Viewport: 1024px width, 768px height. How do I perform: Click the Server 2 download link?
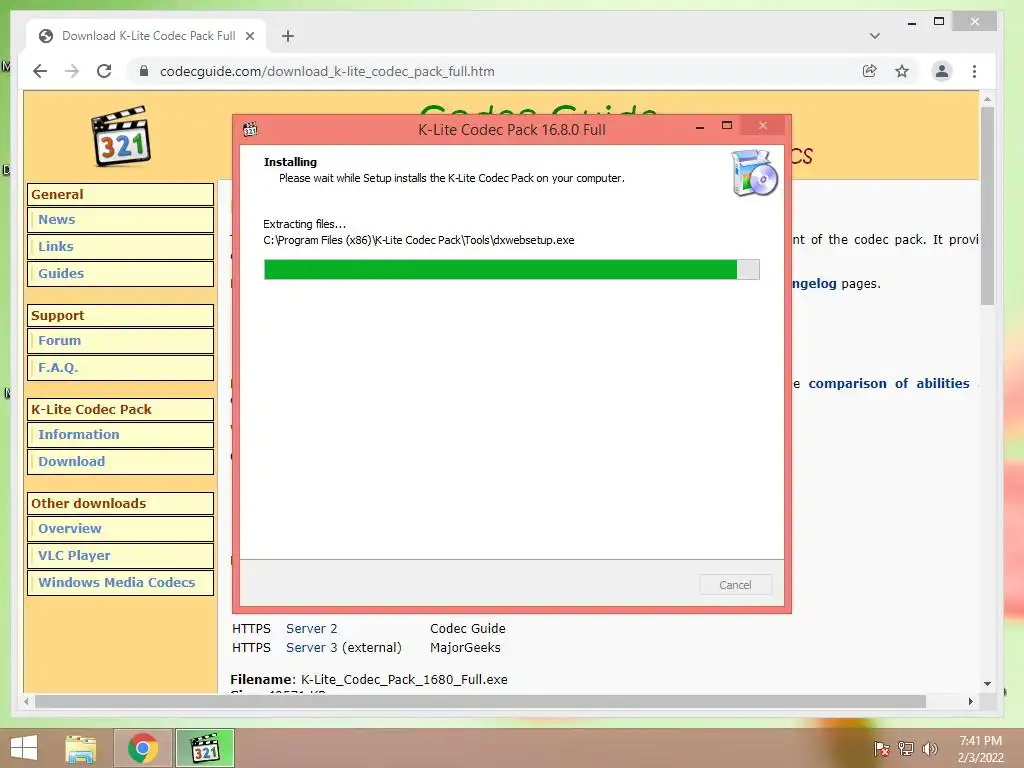pos(312,628)
